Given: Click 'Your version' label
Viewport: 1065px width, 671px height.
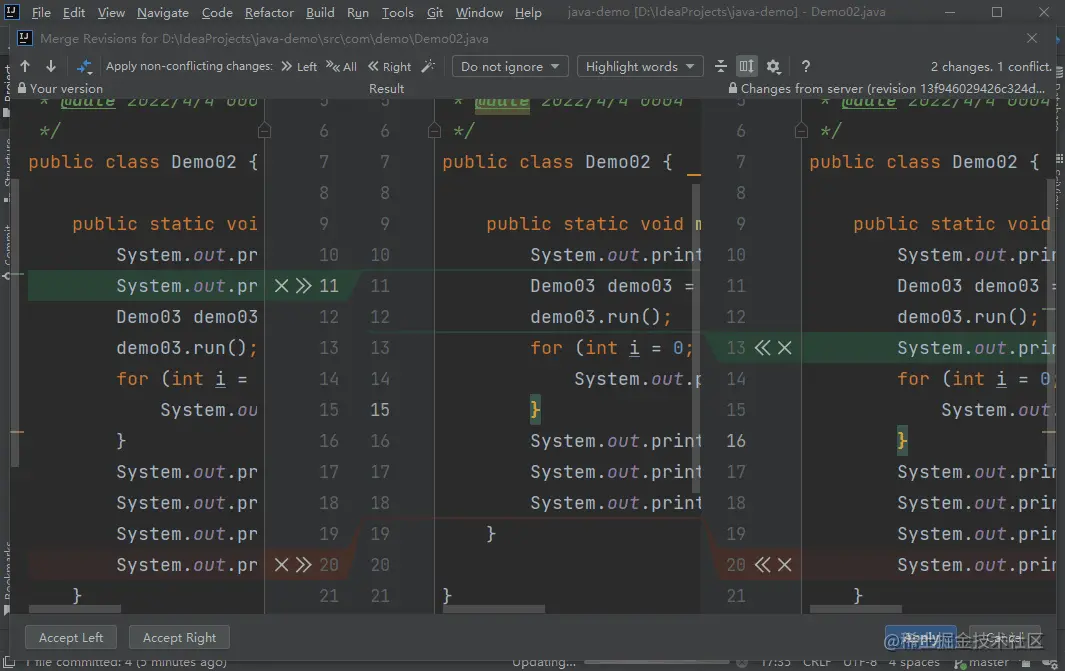Looking at the screenshot, I should click(67, 88).
